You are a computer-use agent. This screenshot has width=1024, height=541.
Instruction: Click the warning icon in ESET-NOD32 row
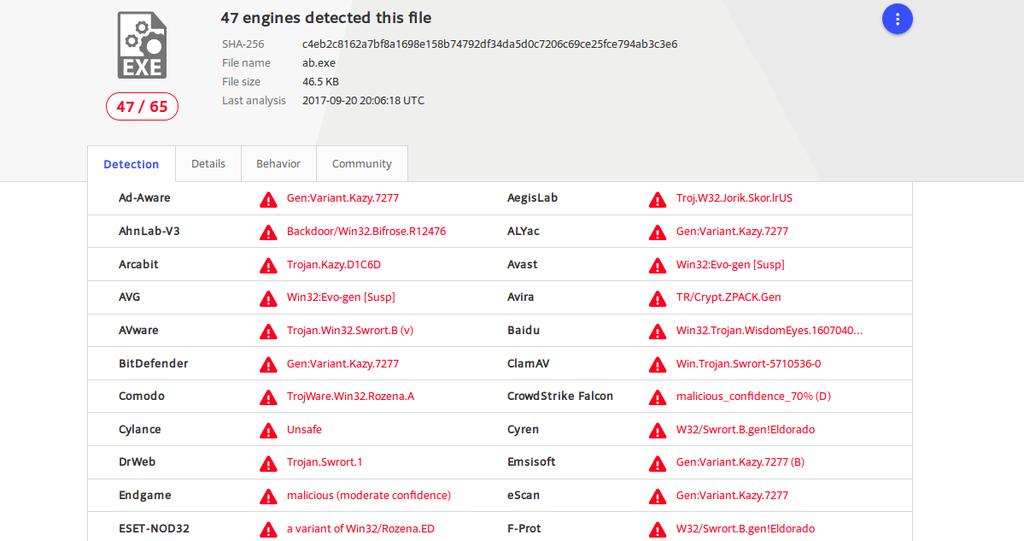(268, 529)
